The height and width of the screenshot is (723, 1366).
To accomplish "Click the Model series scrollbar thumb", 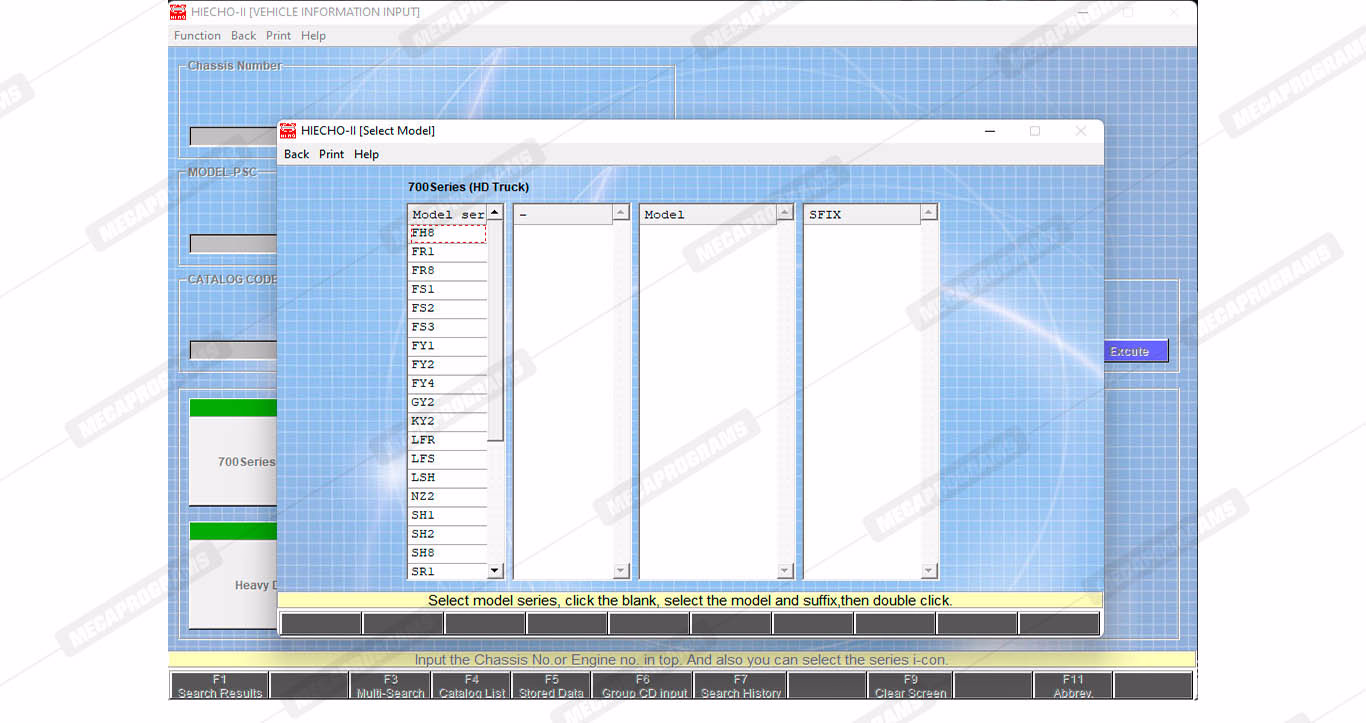I will 495,330.
